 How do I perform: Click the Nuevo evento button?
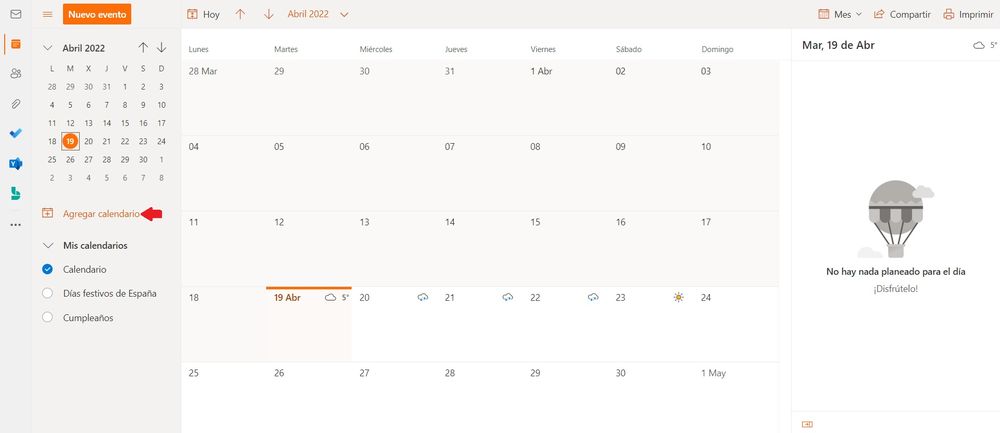click(97, 15)
